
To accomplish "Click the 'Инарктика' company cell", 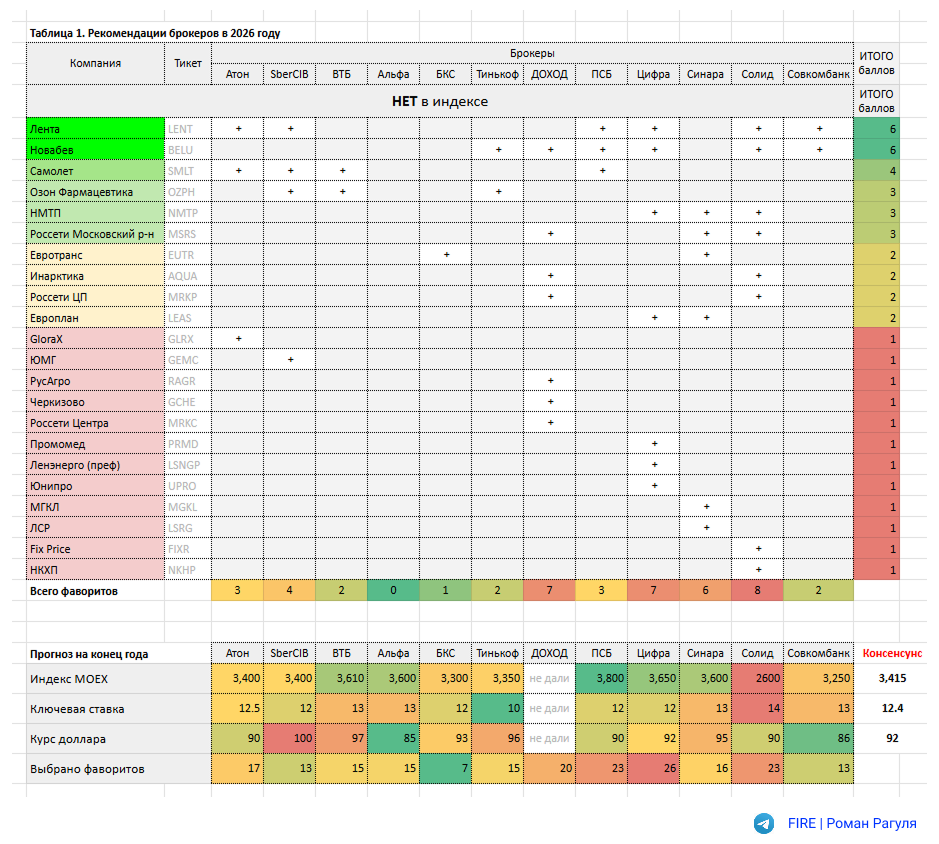I will [x=95, y=276].
